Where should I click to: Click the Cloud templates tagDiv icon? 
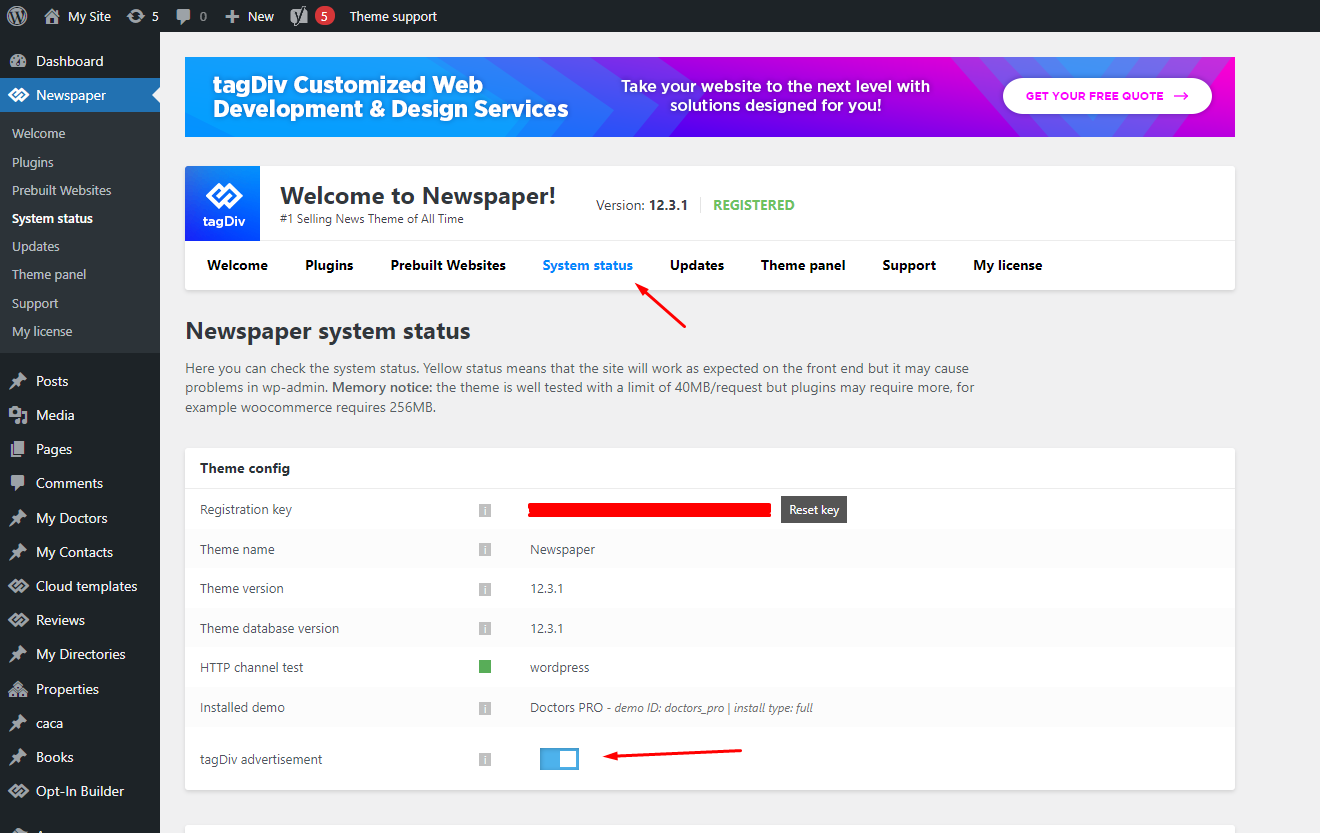tap(18, 586)
